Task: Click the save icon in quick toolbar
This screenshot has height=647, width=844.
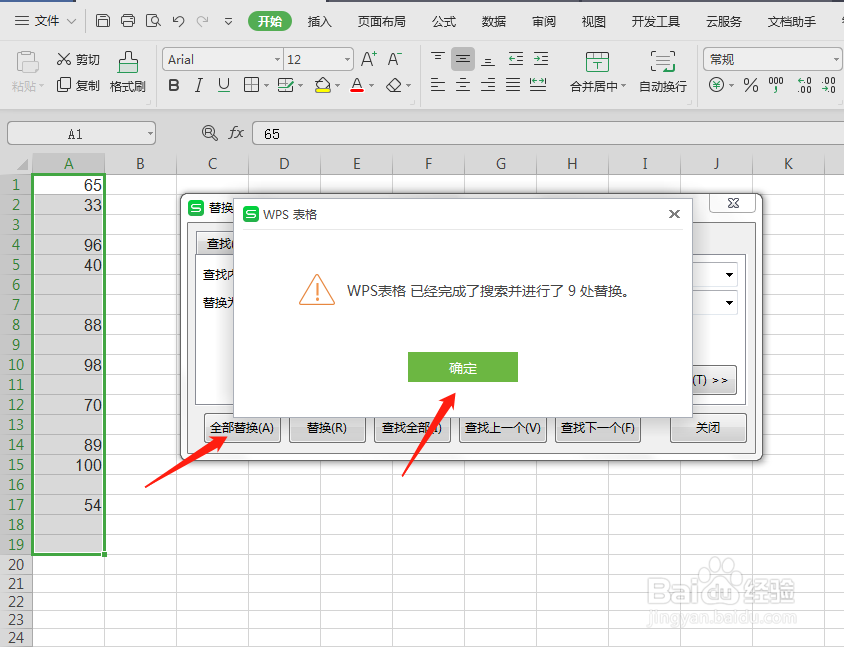Action: [x=102, y=21]
